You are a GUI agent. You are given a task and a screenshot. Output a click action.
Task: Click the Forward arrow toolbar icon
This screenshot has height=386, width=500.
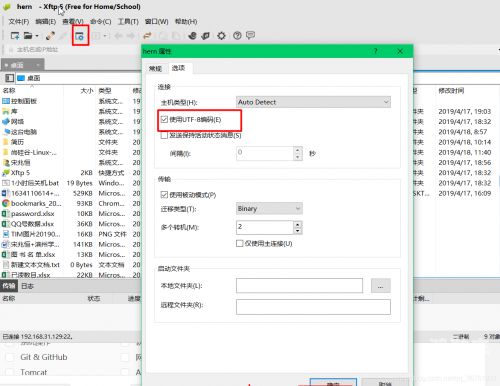pos(131,35)
